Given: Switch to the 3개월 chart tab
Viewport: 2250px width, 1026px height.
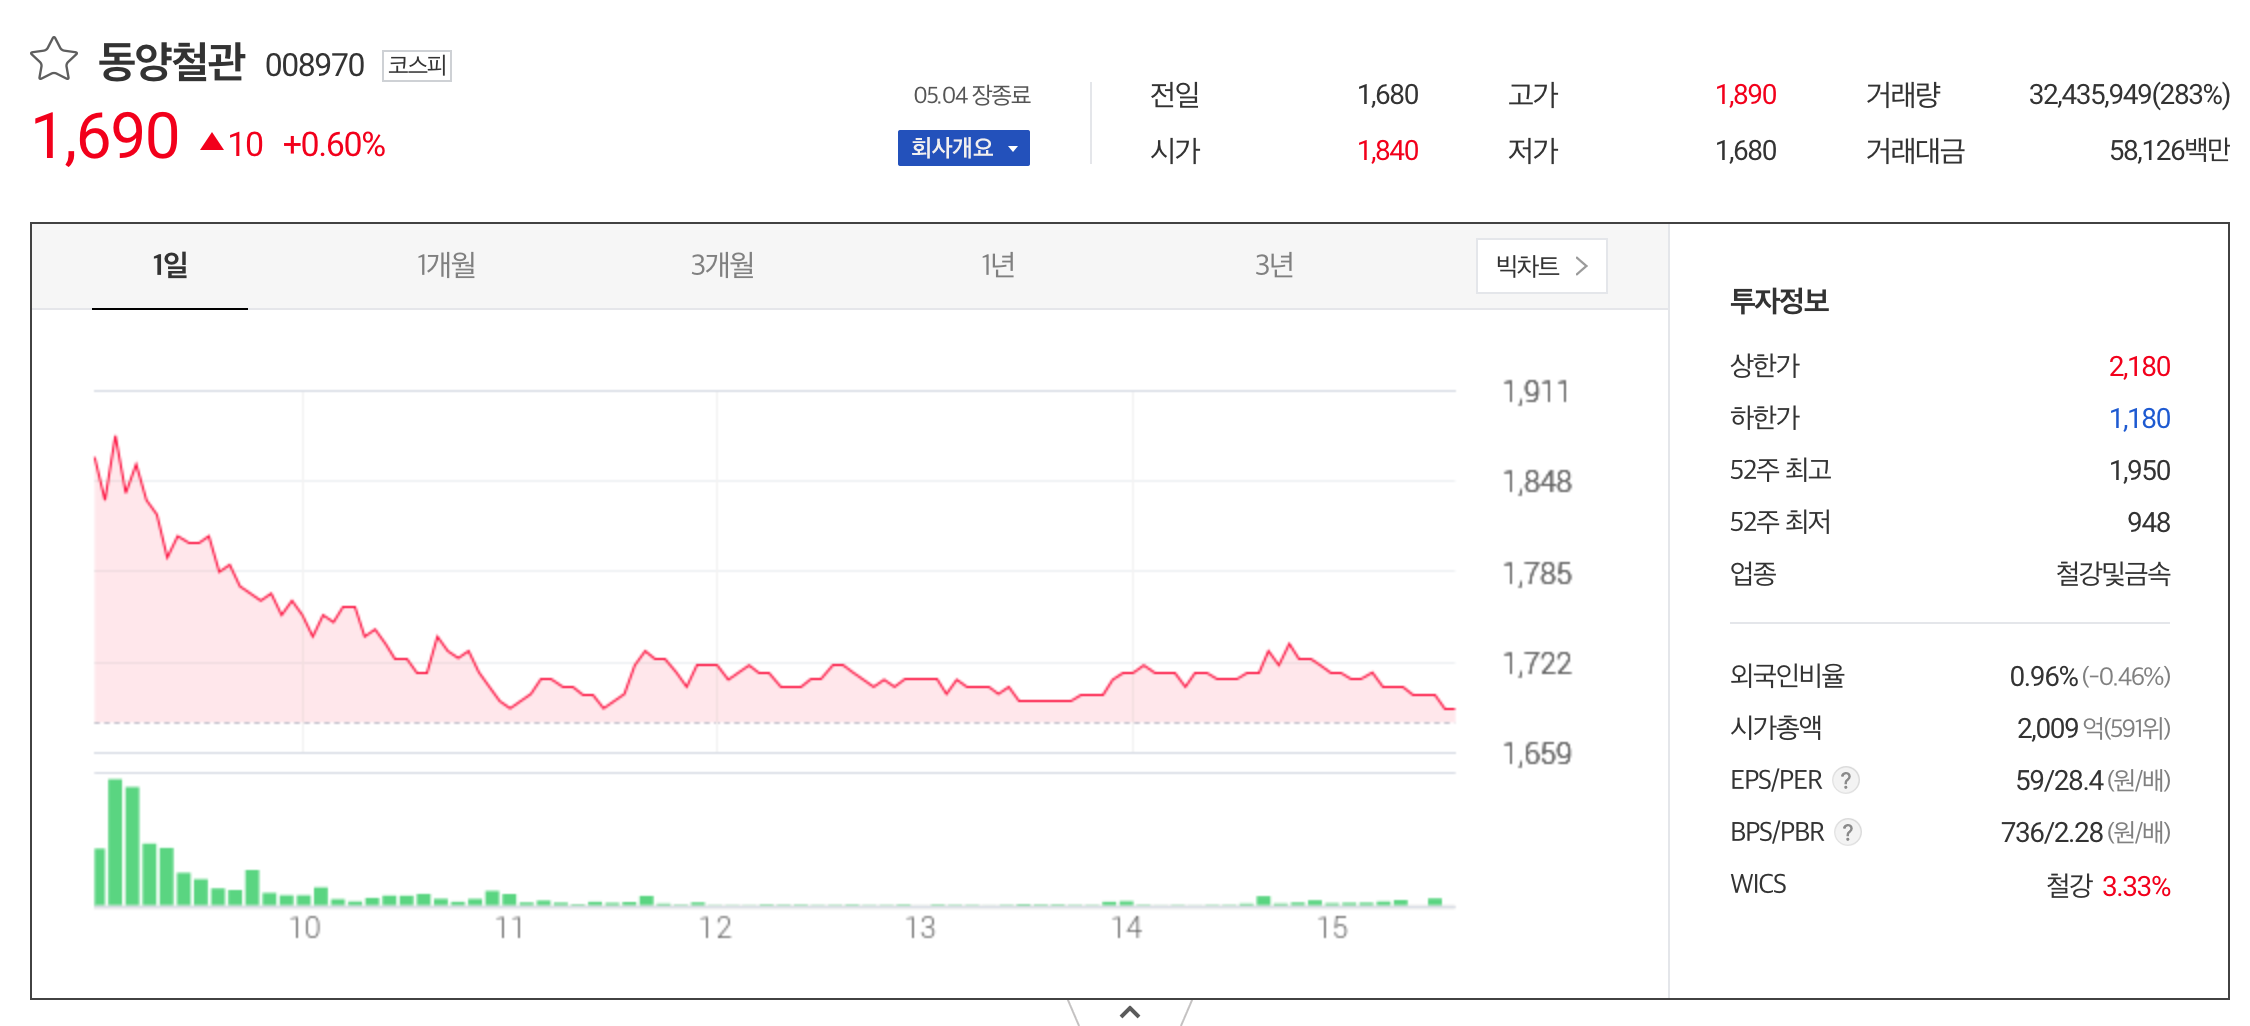Looking at the screenshot, I should [x=722, y=266].
